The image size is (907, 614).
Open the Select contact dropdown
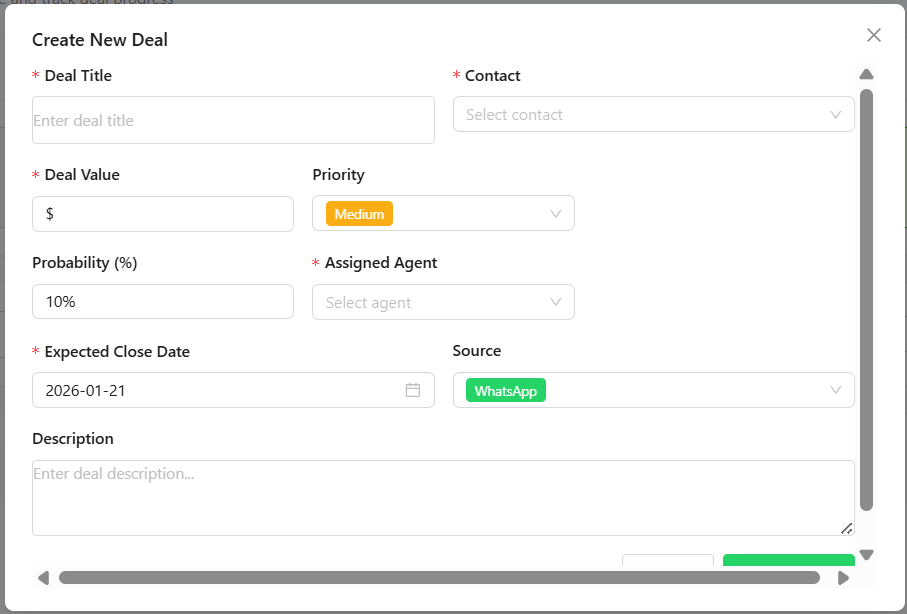click(x=654, y=114)
